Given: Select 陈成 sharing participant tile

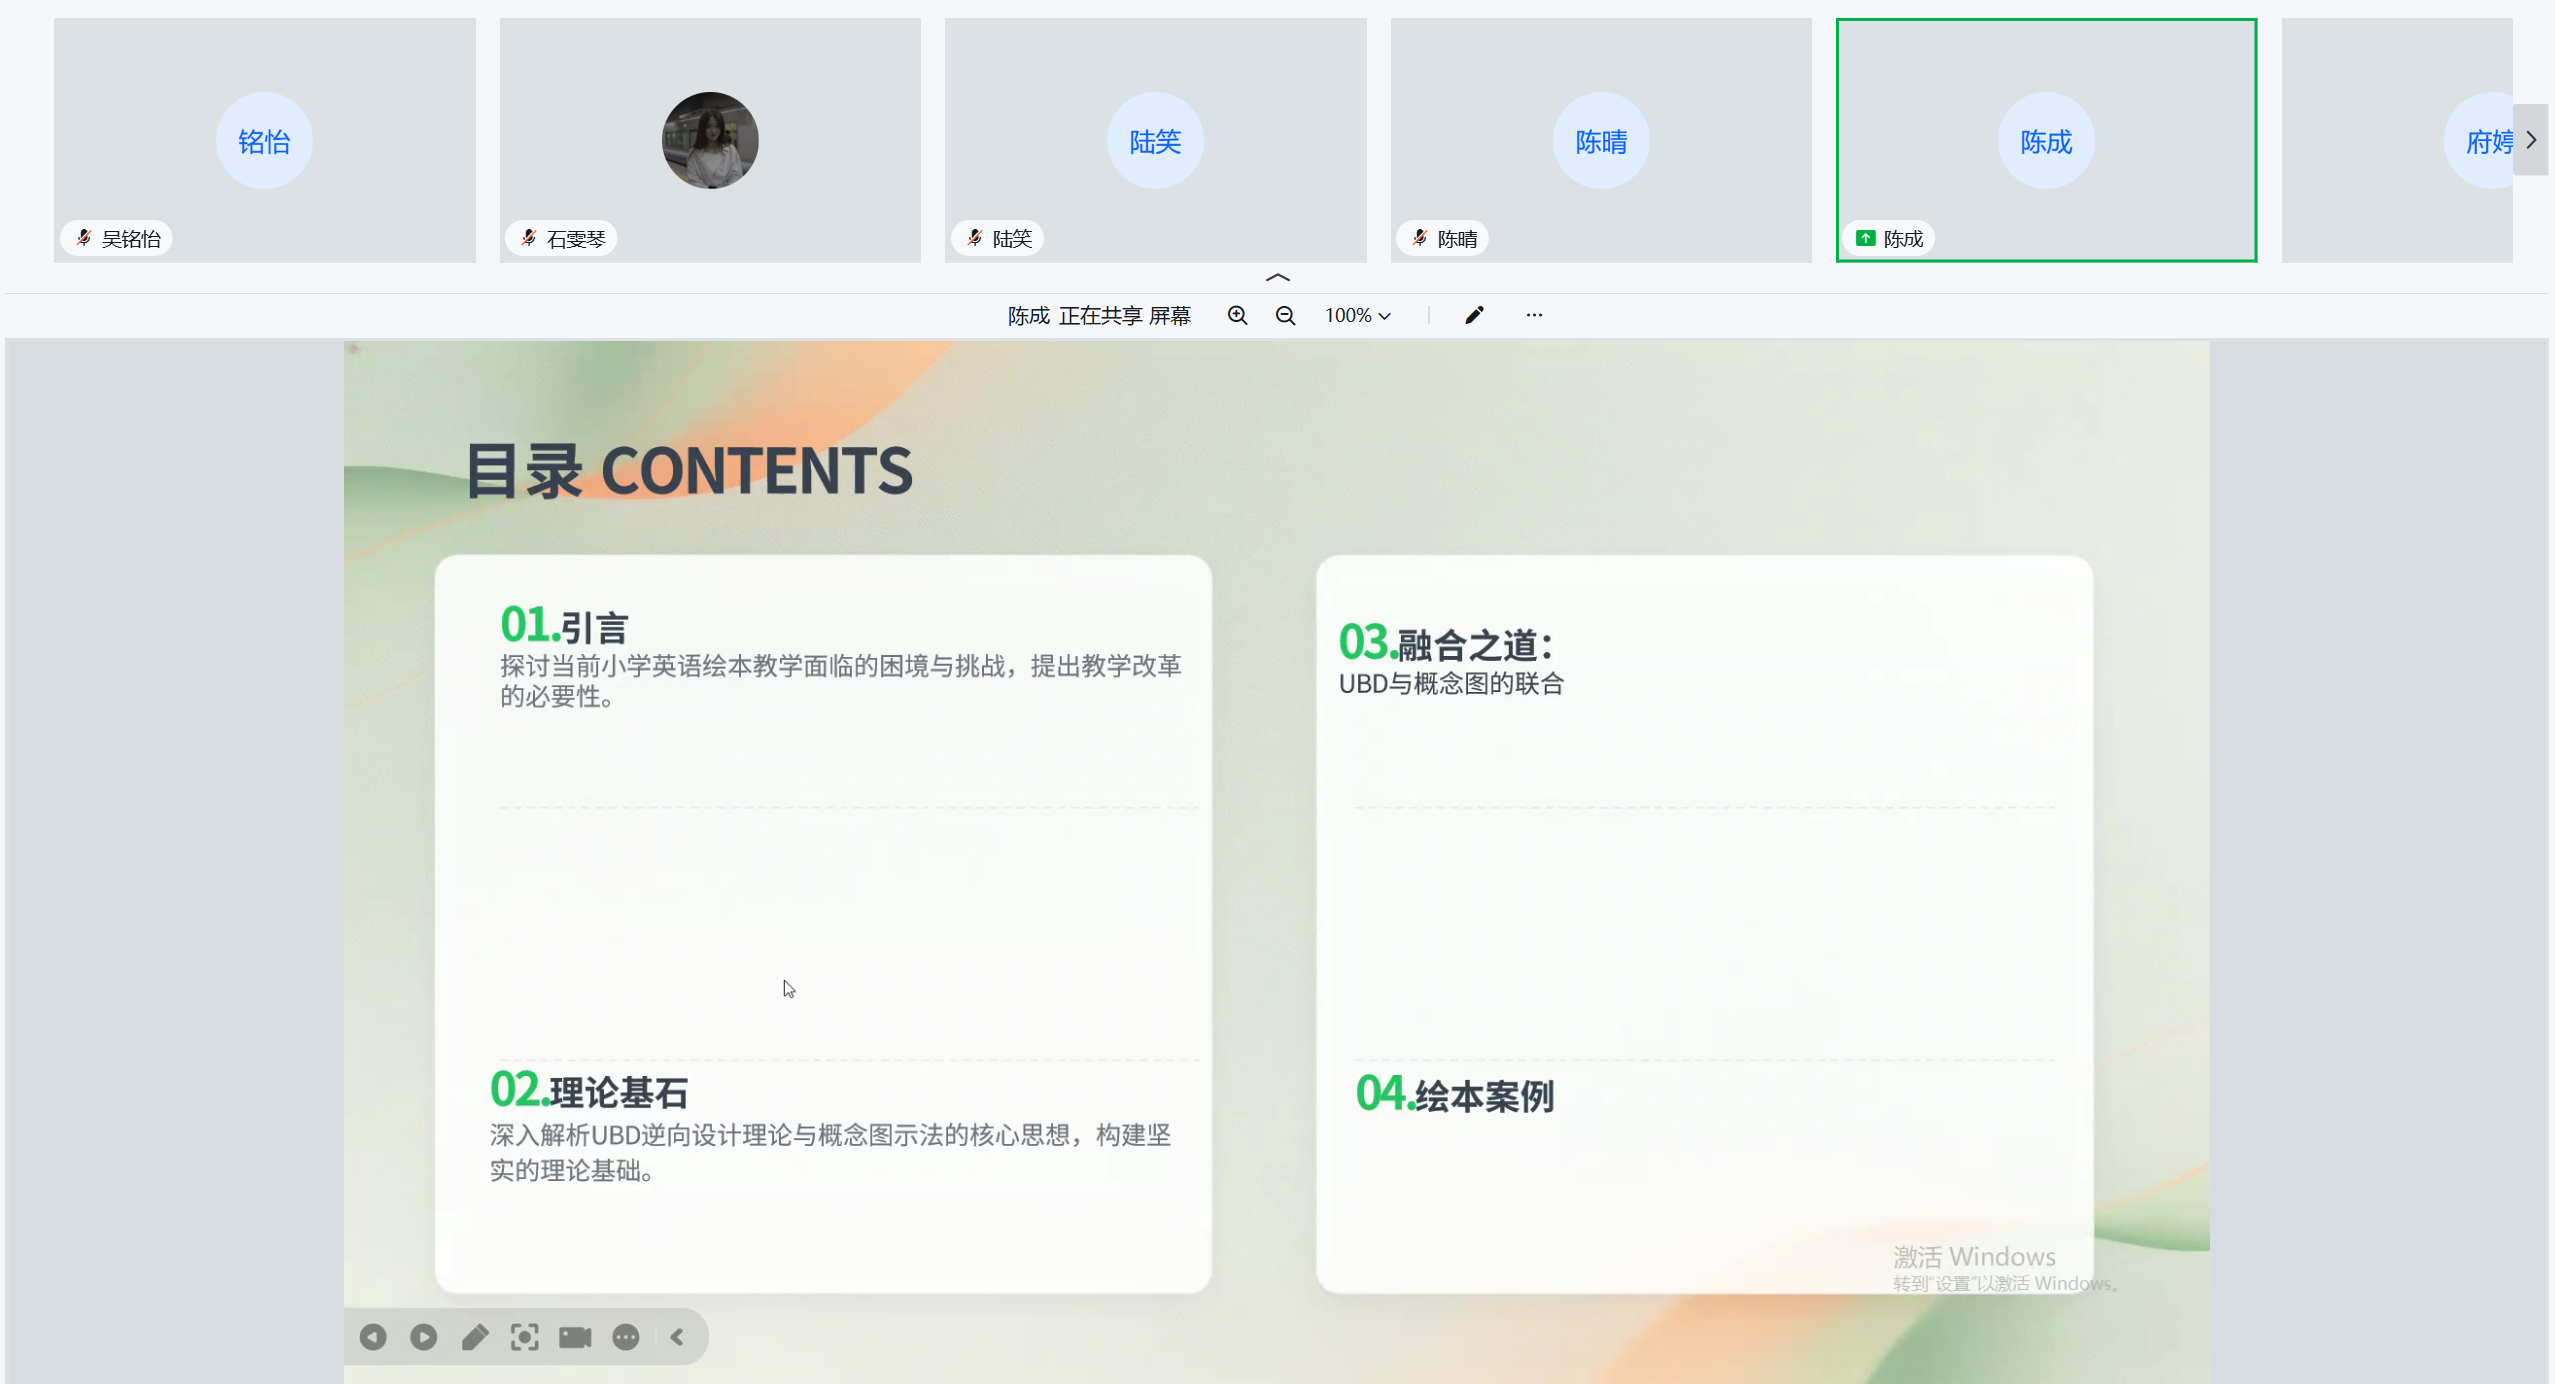Looking at the screenshot, I should point(2046,140).
